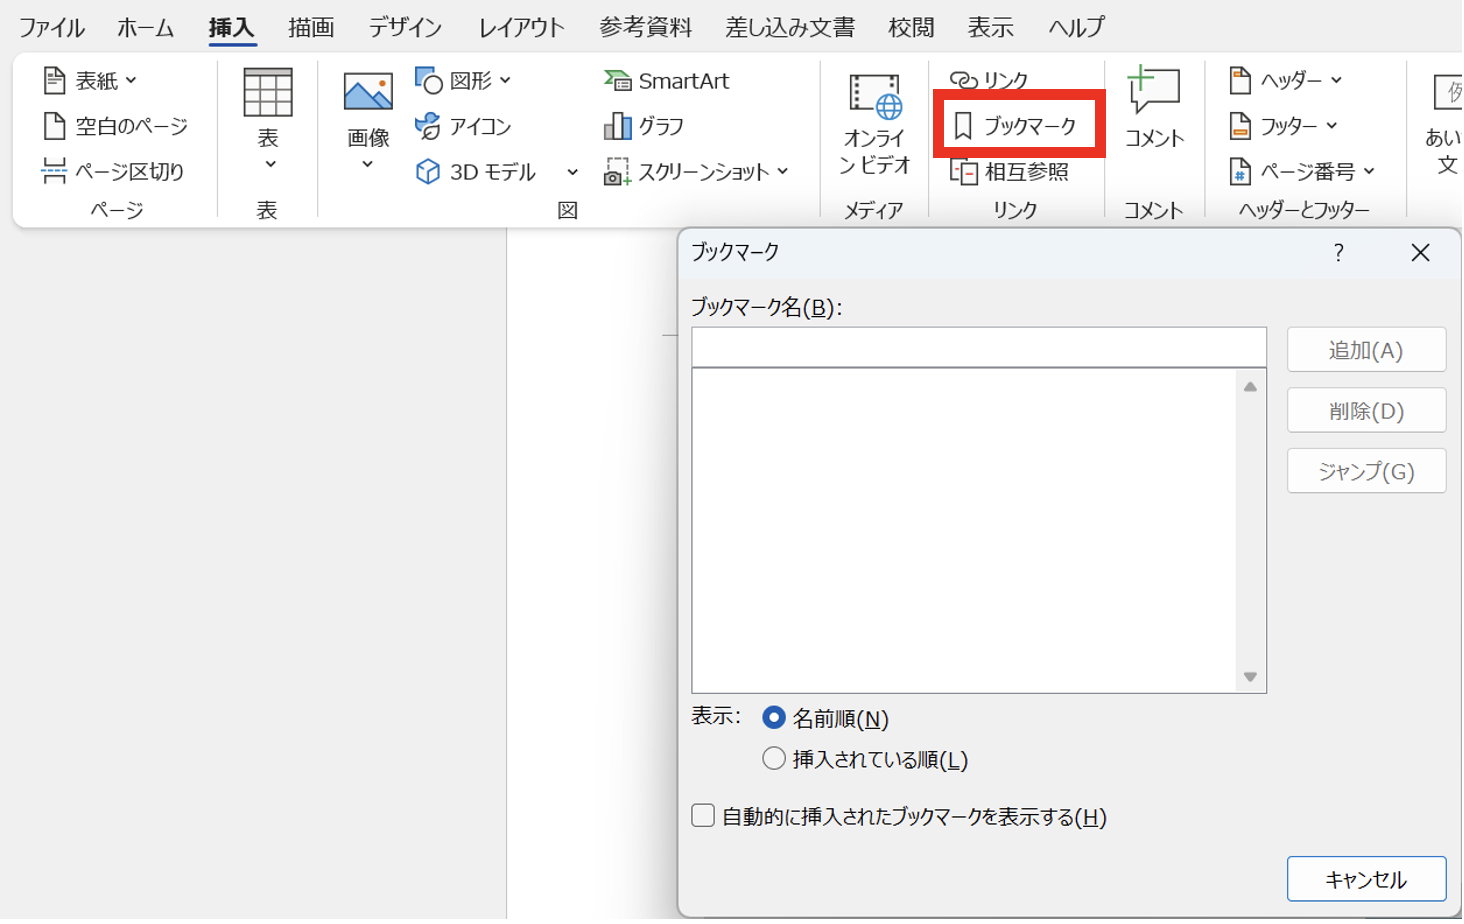This screenshot has height=924, width=1464.
Task: Switch to the デザイン ribbon tab
Action: tap(405, 27)
